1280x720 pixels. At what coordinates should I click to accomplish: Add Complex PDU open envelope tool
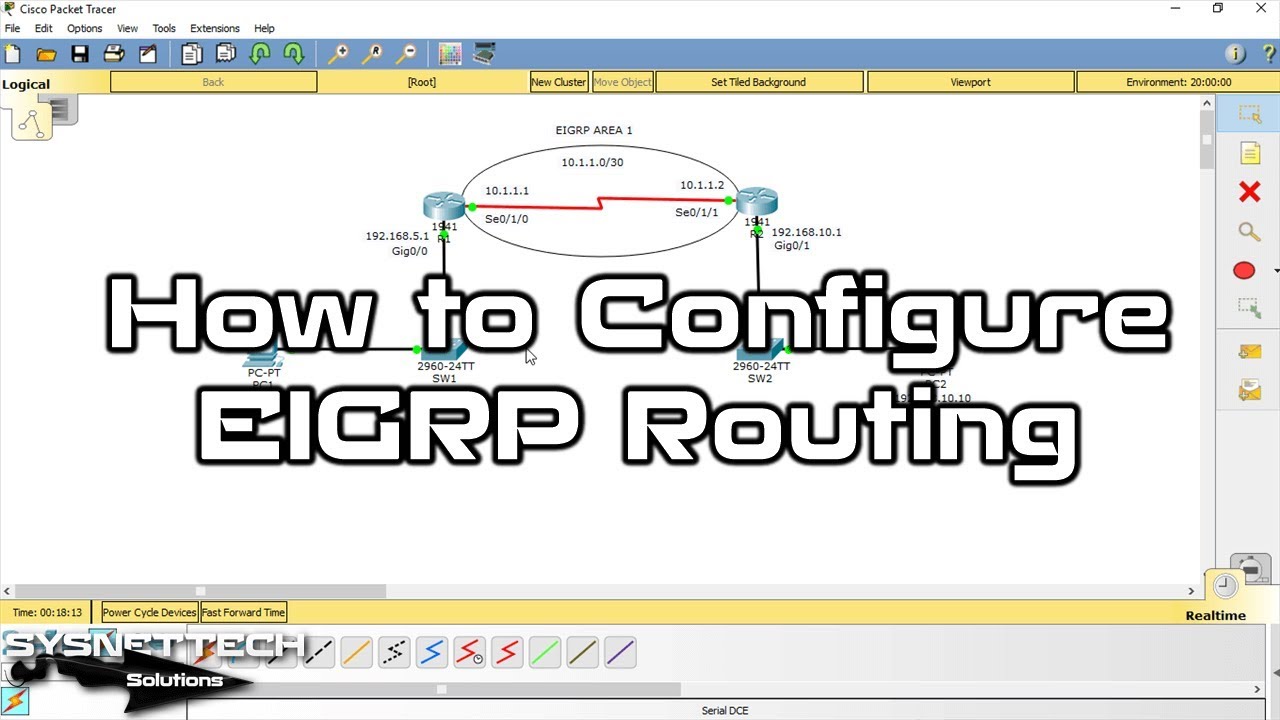1249,389
